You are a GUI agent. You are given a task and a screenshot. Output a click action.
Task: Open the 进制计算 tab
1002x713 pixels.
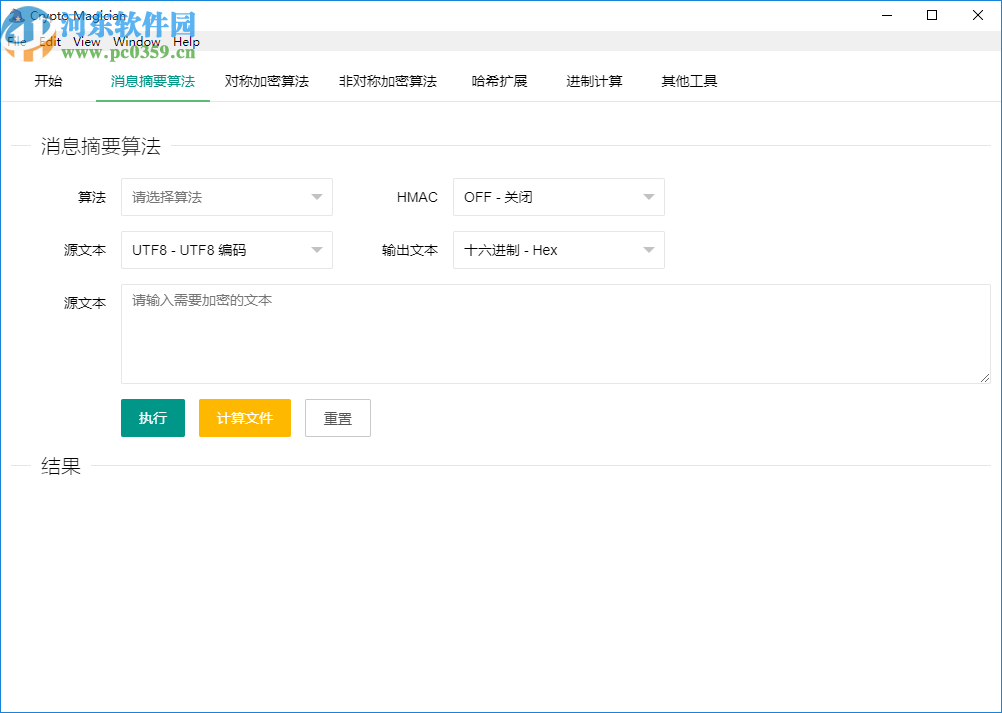point(593,81)
